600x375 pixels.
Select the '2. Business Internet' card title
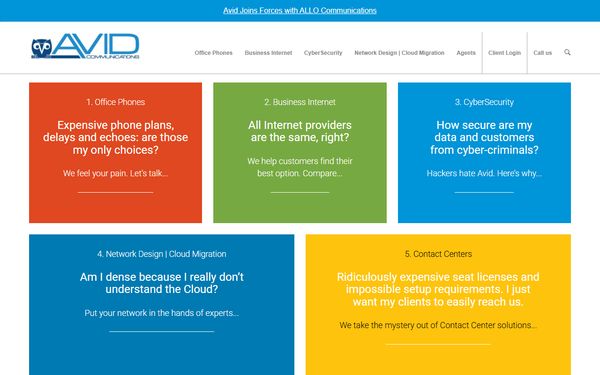(x=300, y=102)
